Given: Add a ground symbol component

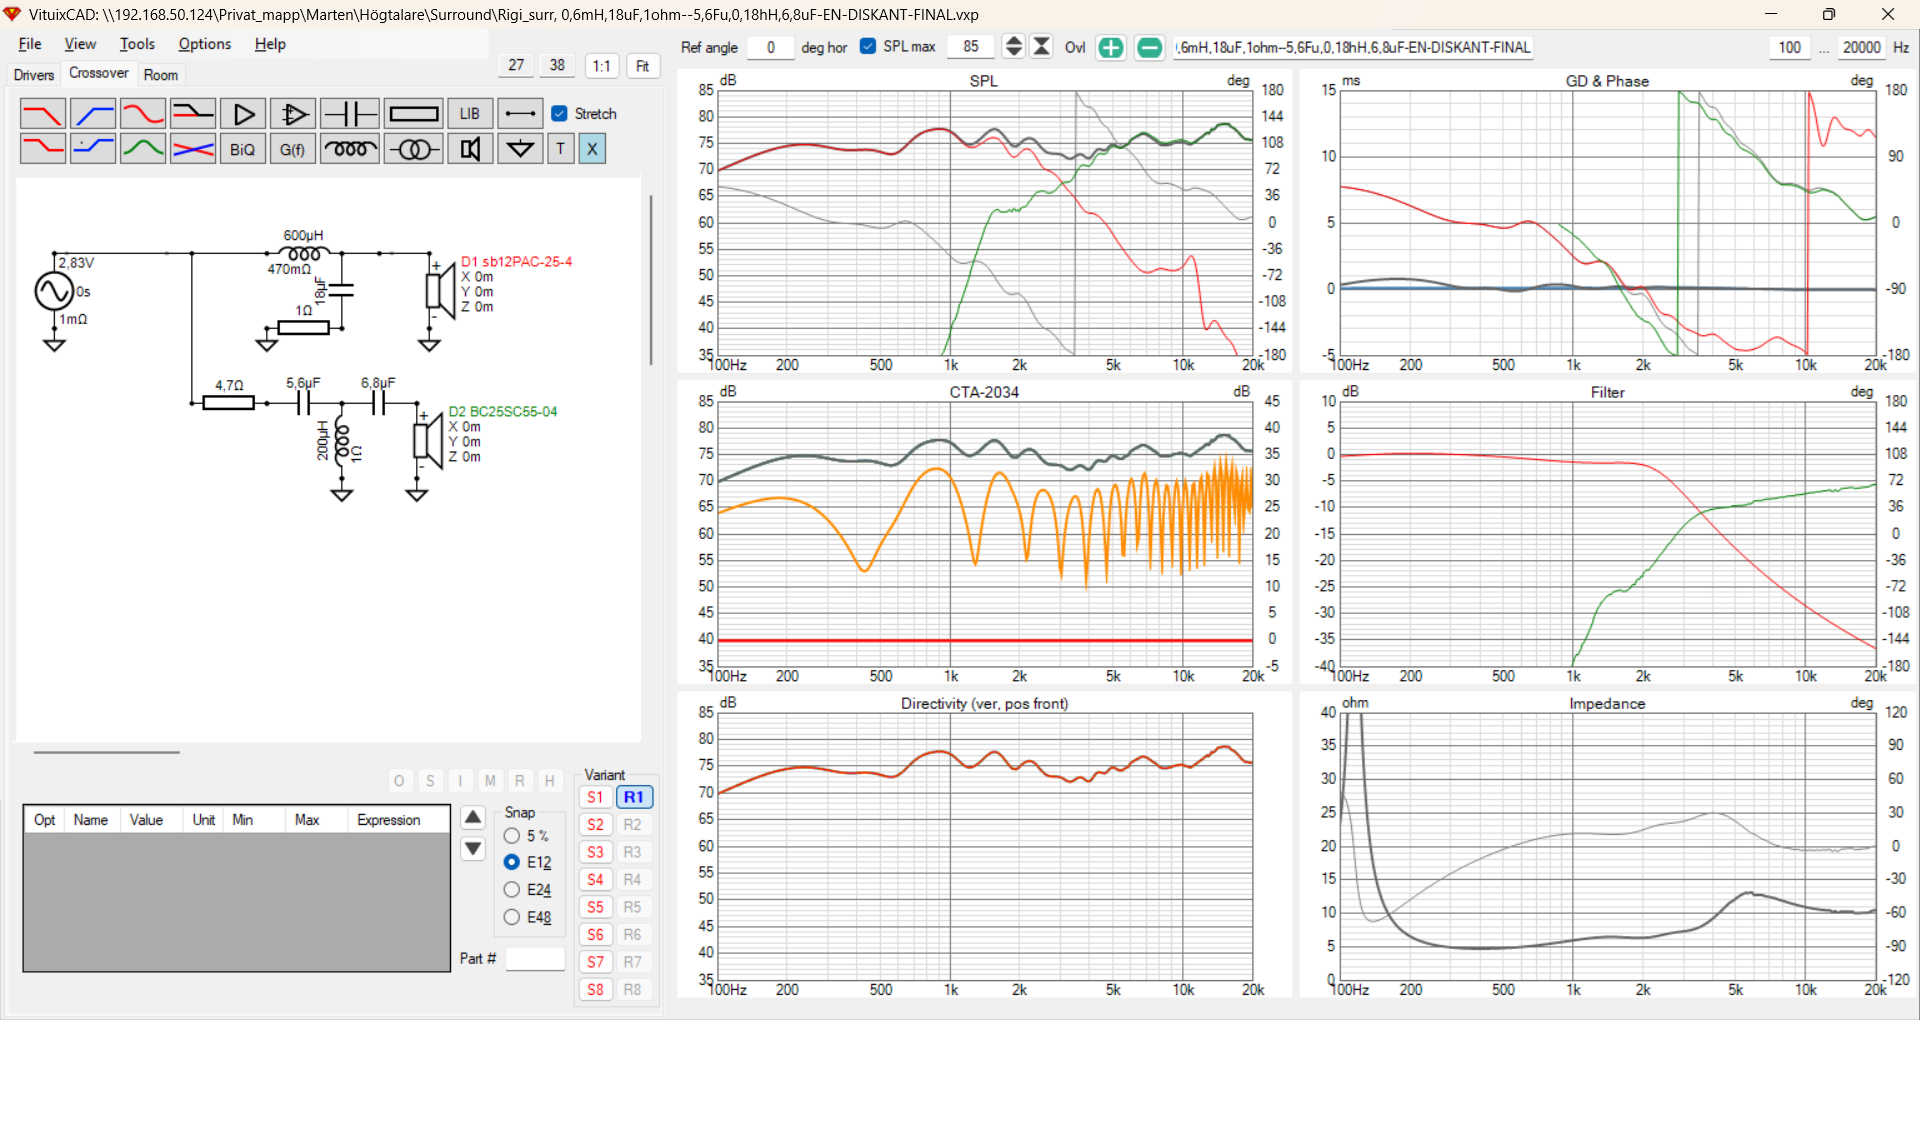Looking at the screenshot, I should [x=520, y=149].
